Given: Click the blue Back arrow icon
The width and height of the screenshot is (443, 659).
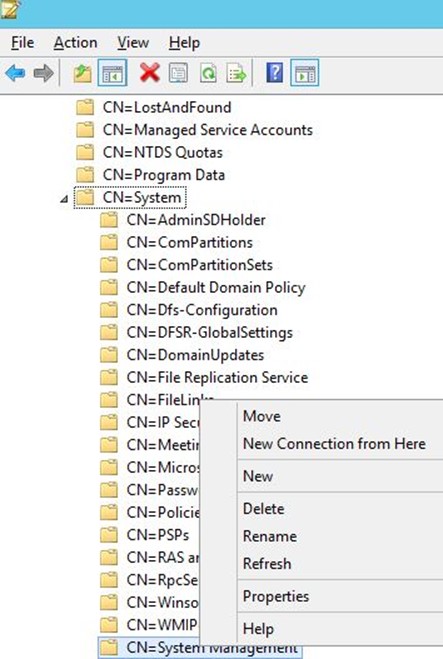Looking at the screenshot, I should pyautogui.click(x=16, y=74).
